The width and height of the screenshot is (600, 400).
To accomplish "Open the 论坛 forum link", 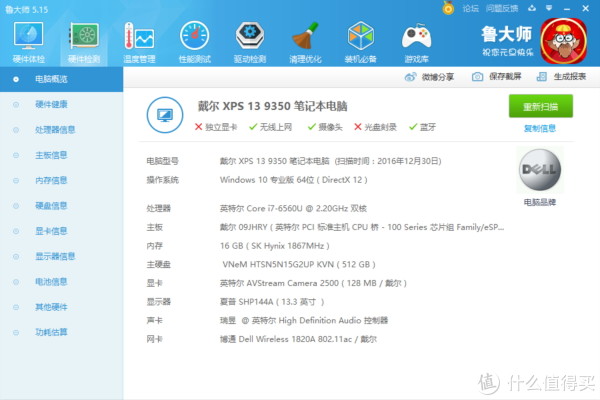I will pos(471,8).
